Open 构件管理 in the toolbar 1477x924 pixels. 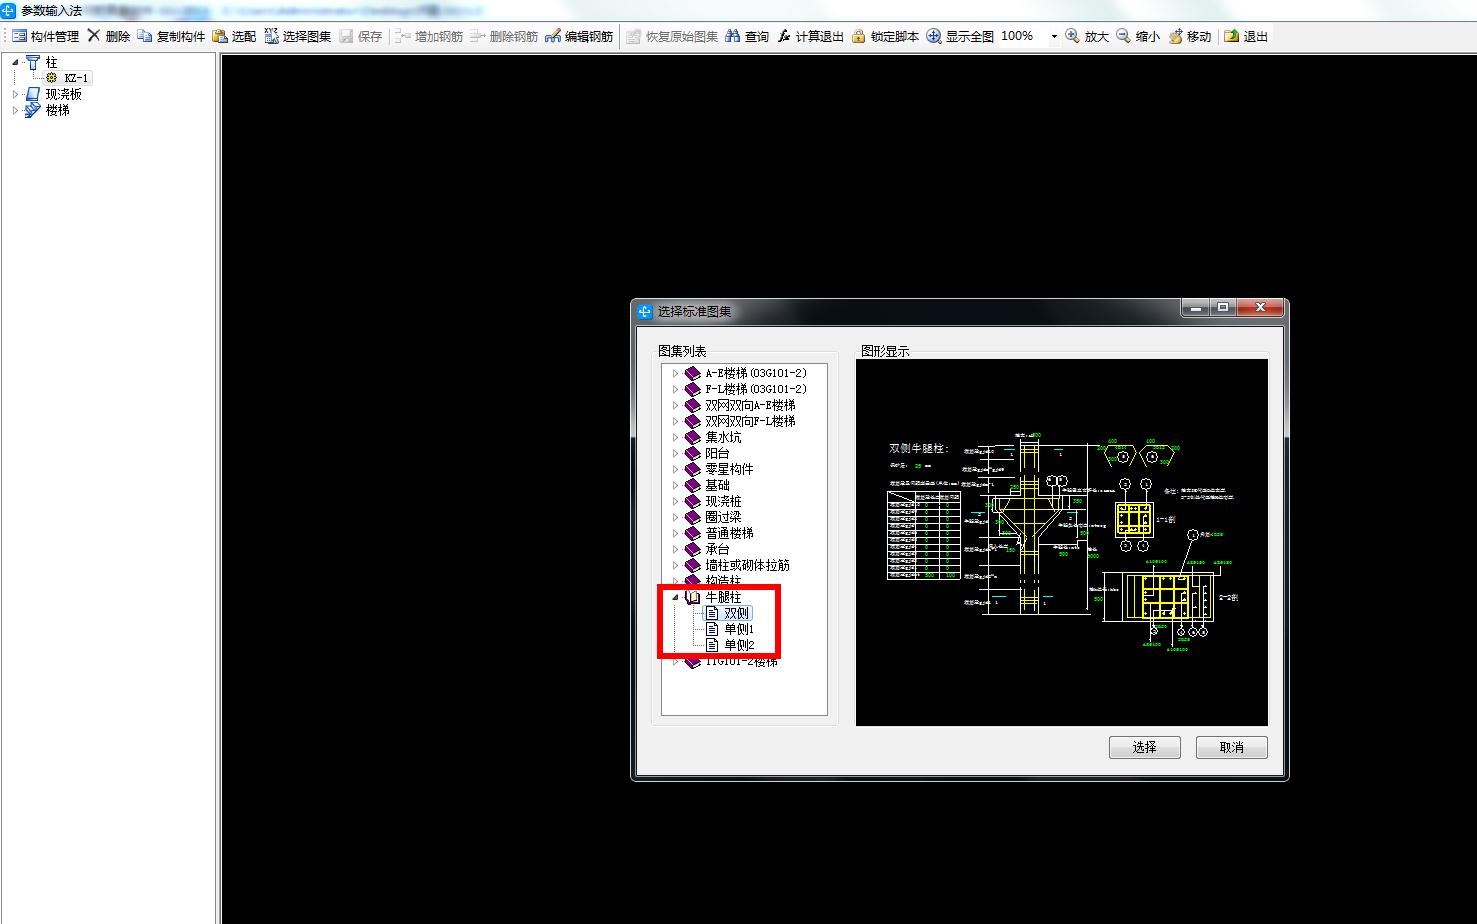pos(45,36)
